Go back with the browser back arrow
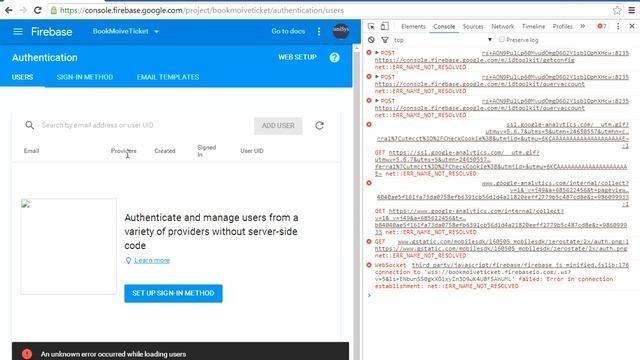The image size is (640, 360). 9,10
